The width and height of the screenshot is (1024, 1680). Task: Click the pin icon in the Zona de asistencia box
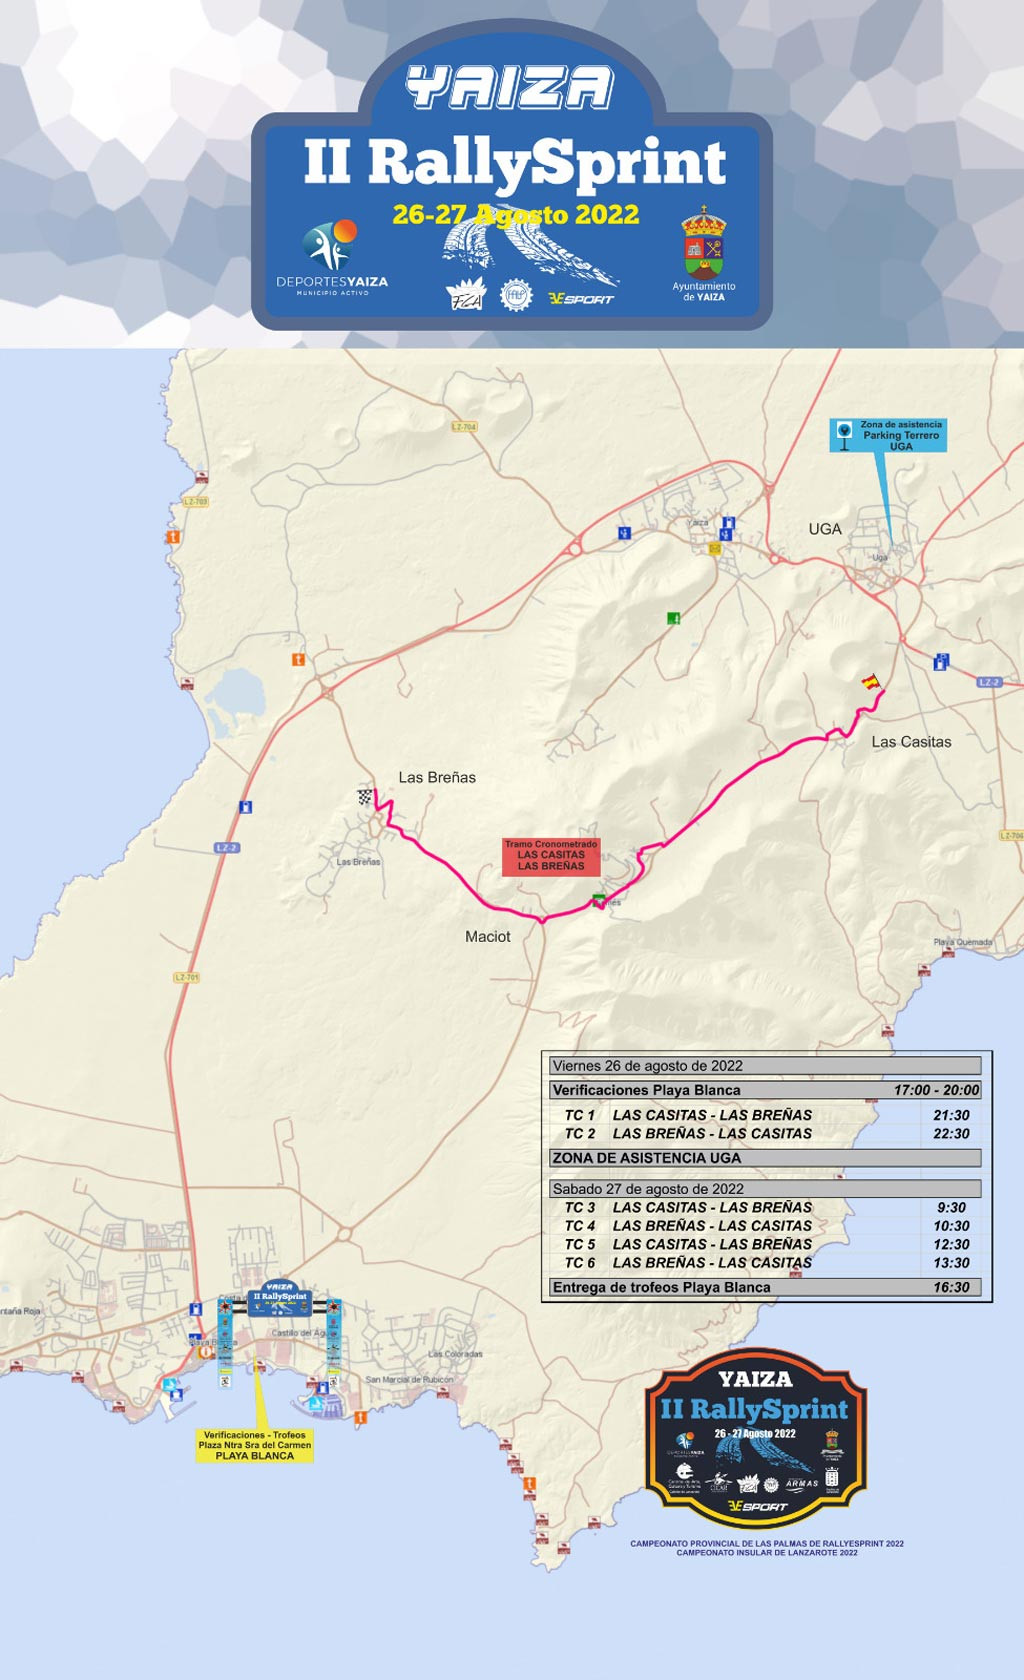tap(845, 435)
